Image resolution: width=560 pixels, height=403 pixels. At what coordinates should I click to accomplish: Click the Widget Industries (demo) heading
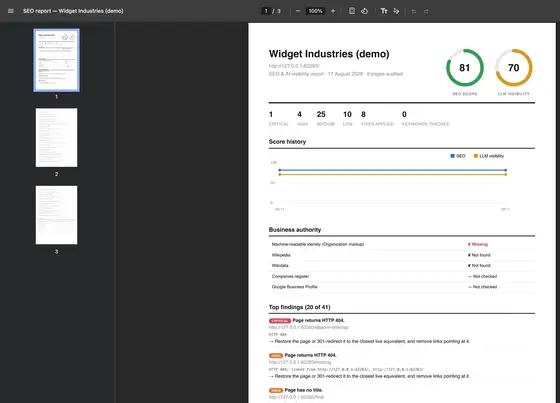329,54
